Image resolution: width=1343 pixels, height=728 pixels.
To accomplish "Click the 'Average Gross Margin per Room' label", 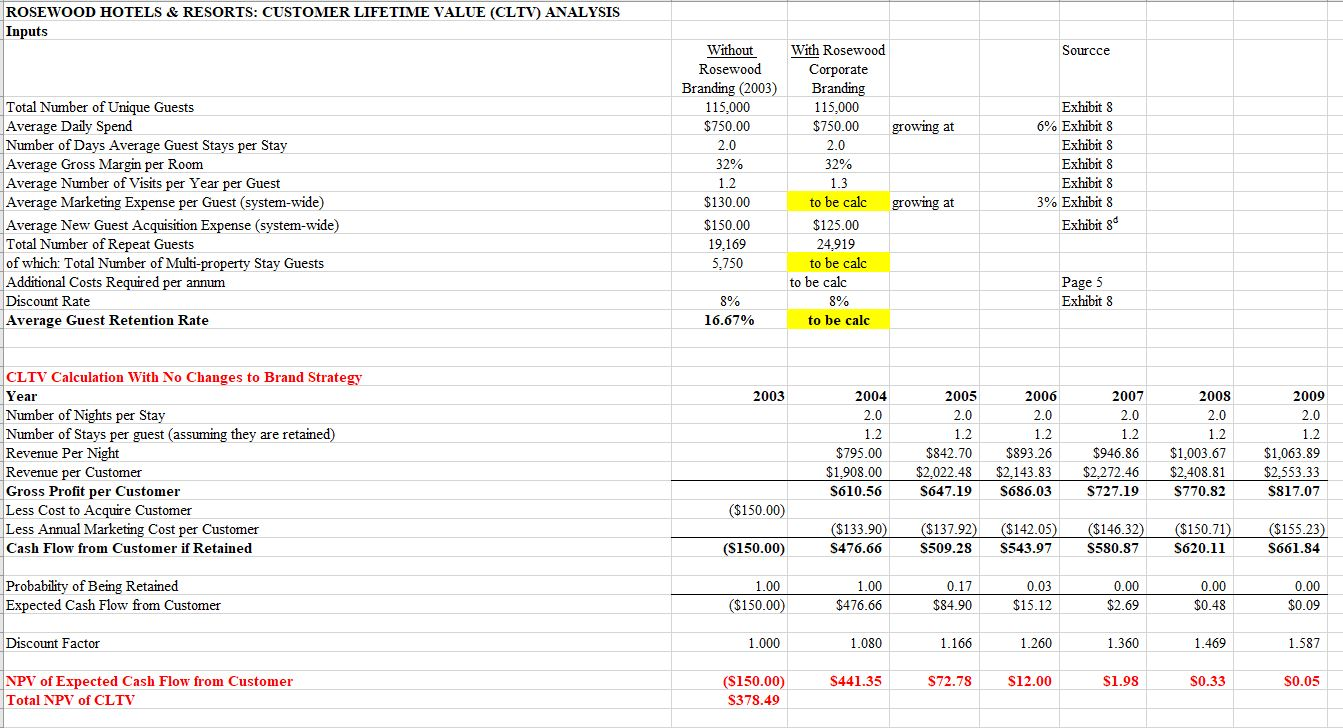I will tap(105, 164).
